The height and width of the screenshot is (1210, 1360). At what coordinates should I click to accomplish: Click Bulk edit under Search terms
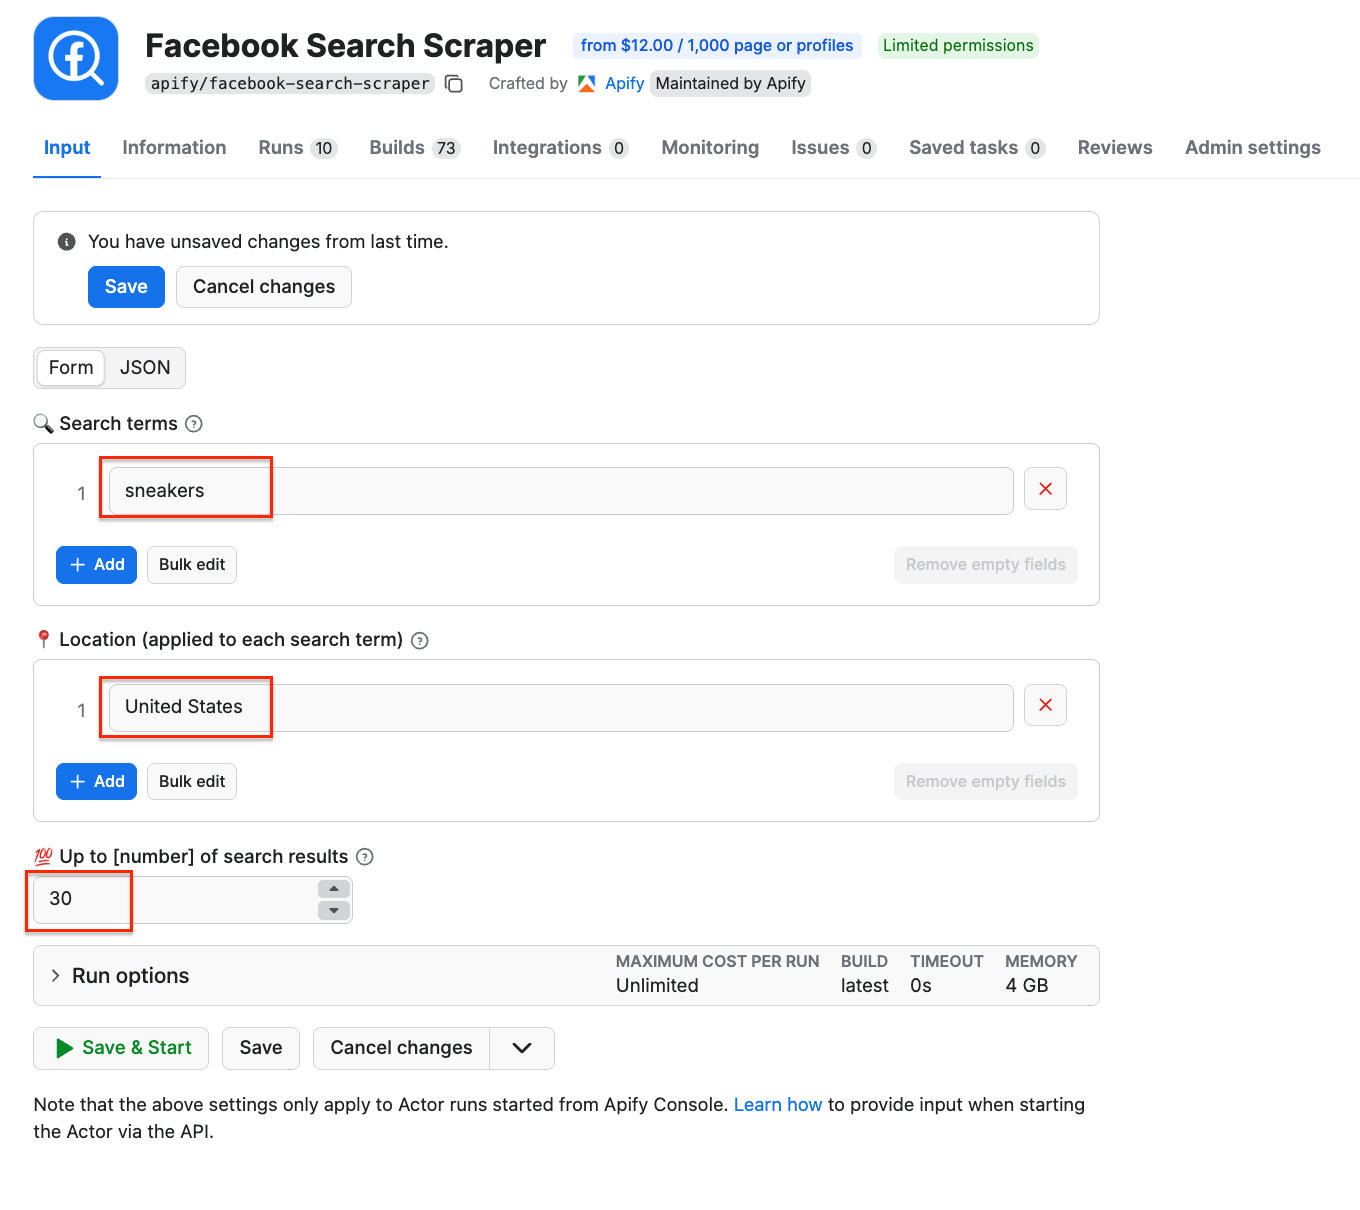click(x=191, y=564)
